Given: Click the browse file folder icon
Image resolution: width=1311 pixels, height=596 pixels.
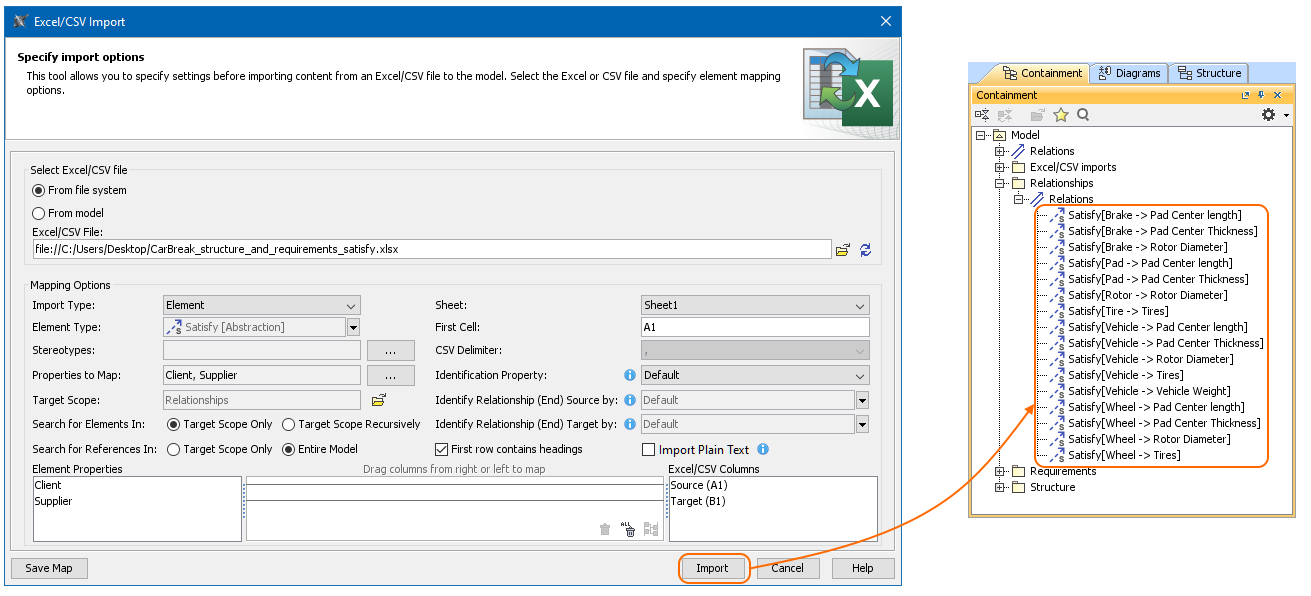Looking at the screenshot, I should tap(843, 250).
